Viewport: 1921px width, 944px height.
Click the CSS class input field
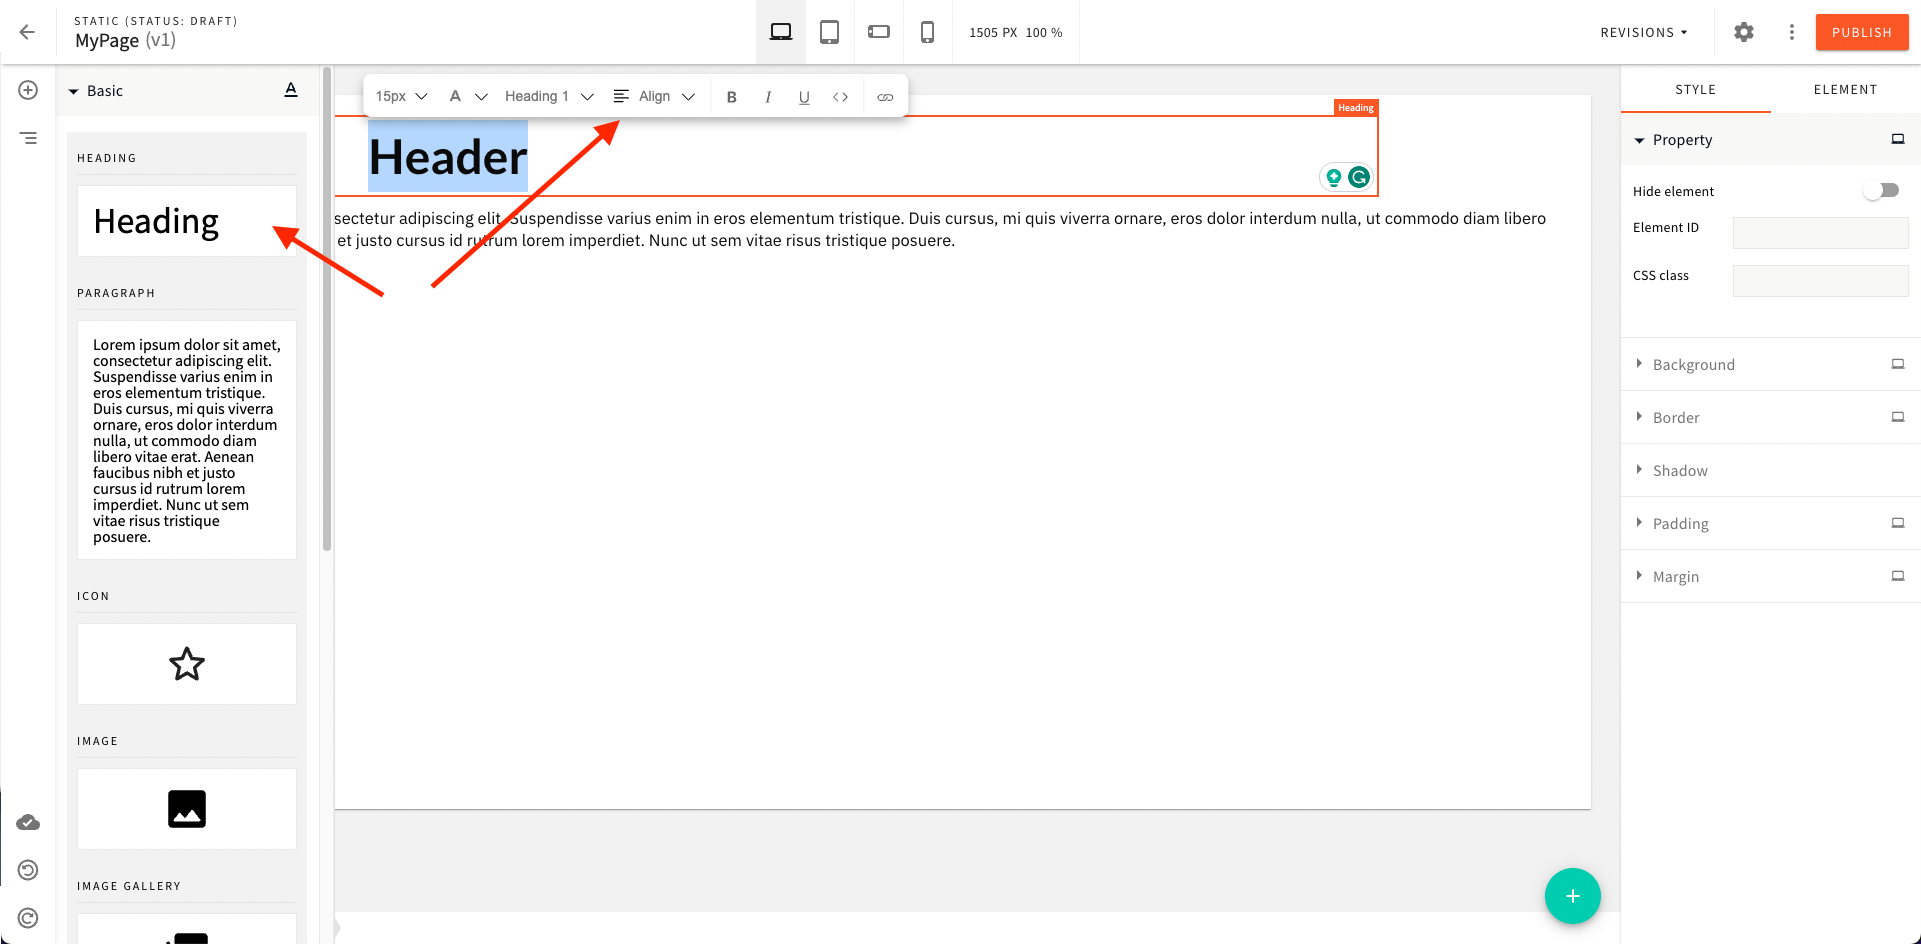pyautogui.click(x=1820, y=281)
